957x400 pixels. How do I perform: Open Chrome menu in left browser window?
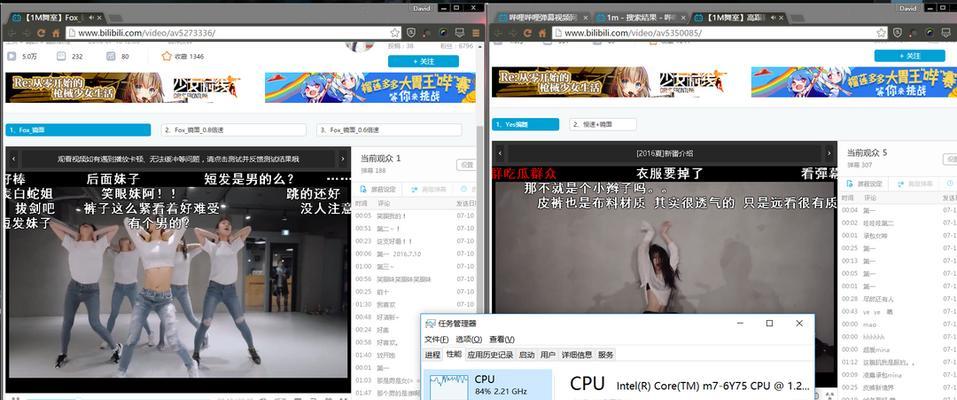[x=476, y=33]
